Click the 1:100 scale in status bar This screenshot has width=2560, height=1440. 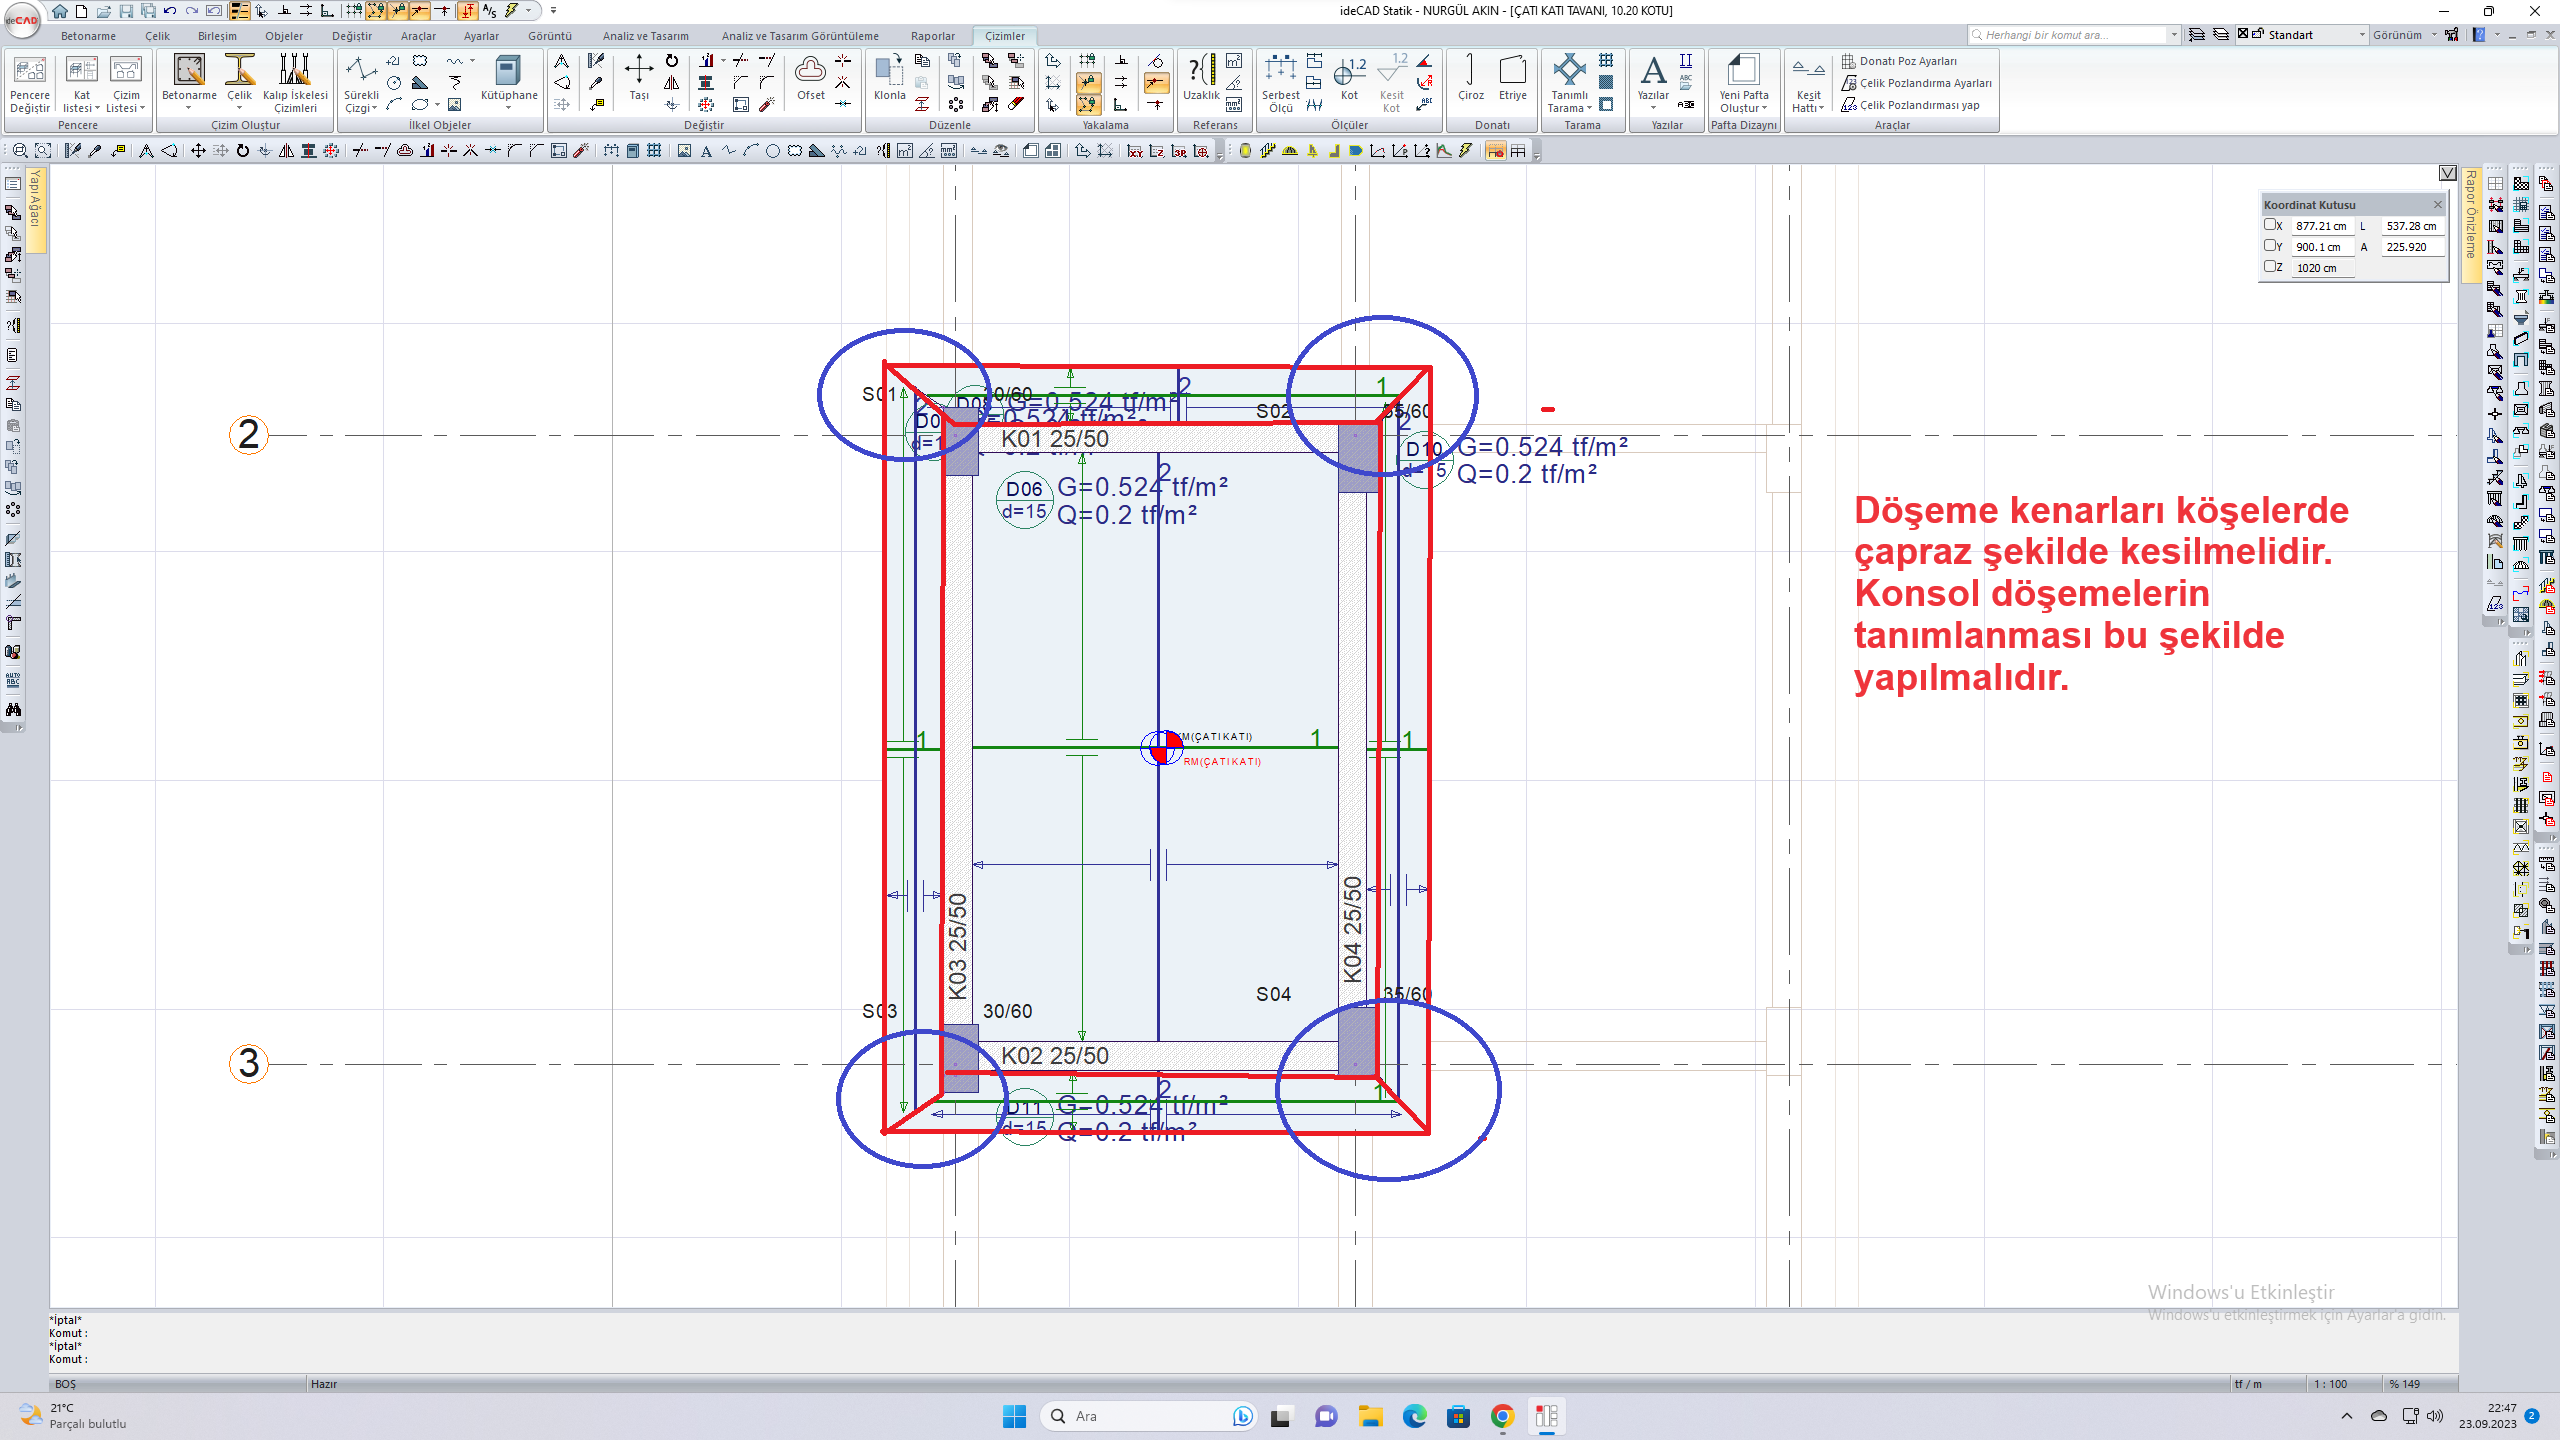point(2330,1384)
